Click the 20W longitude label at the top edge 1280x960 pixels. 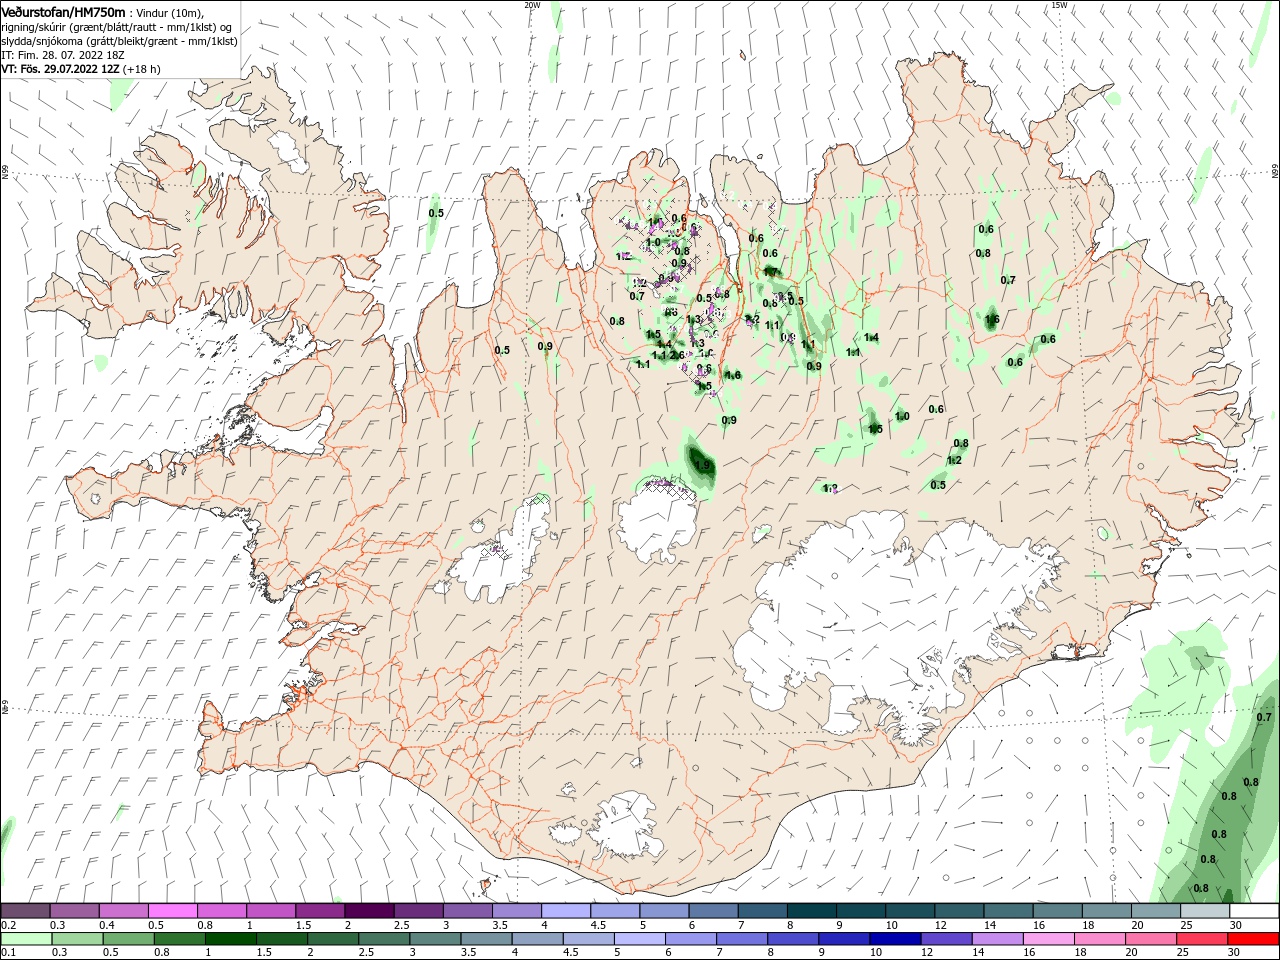pos(532,5)
